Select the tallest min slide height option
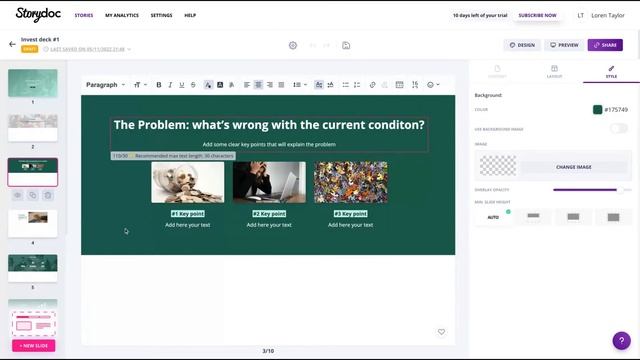The height and width of the screenshot is (360, 640). [613, 217]
